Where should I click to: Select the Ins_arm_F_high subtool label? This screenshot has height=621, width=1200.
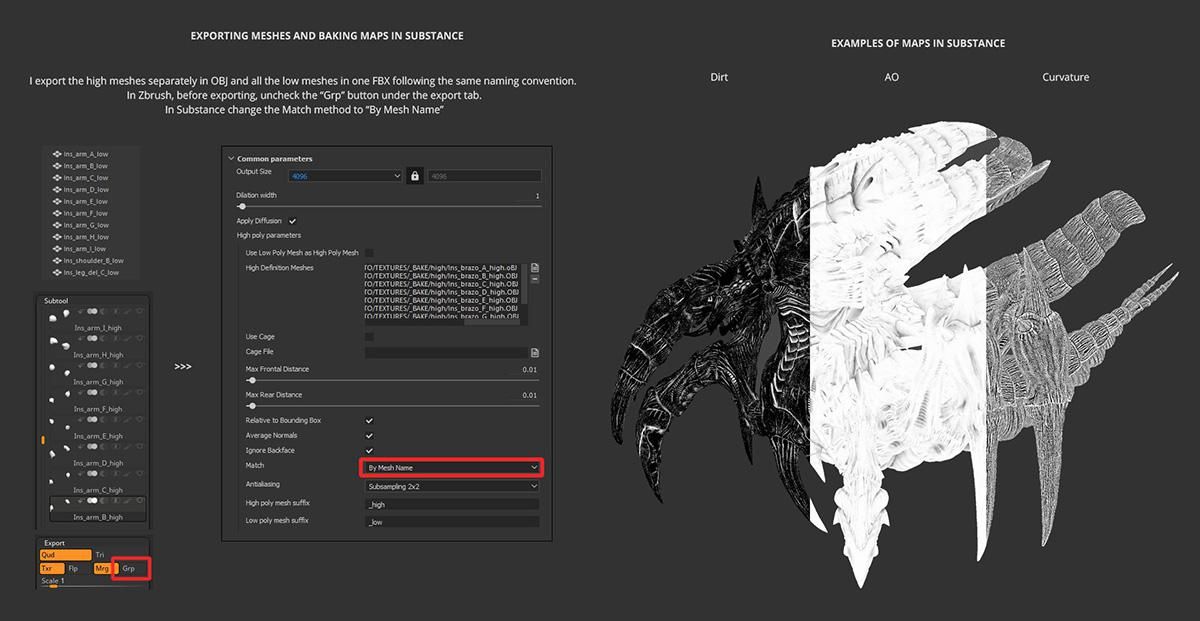point(98,409)
